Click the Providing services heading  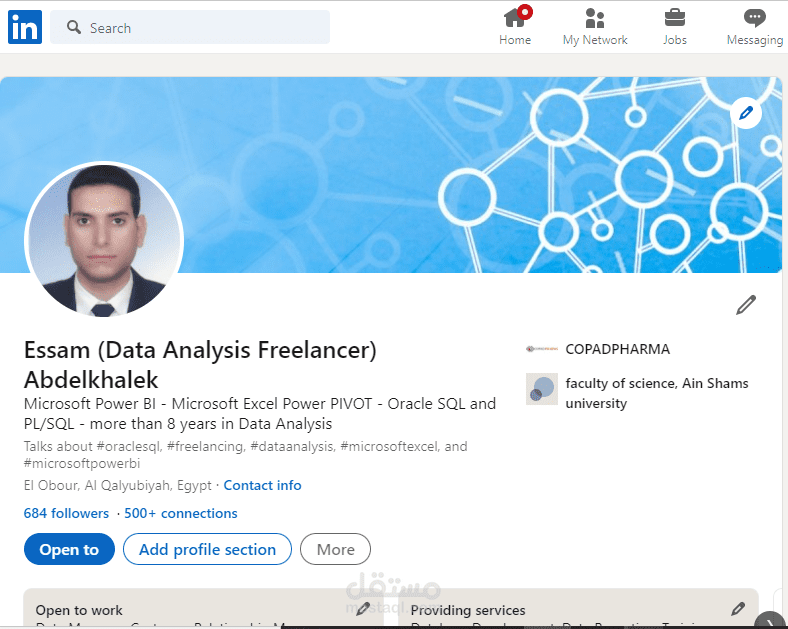(x=468, y=610)
